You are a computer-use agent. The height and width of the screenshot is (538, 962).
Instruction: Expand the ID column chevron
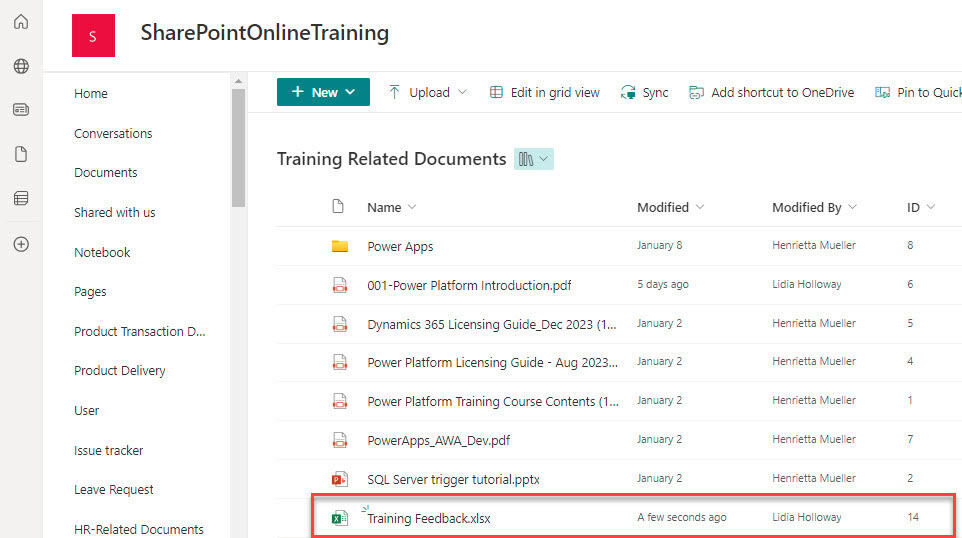pos(931,207)
